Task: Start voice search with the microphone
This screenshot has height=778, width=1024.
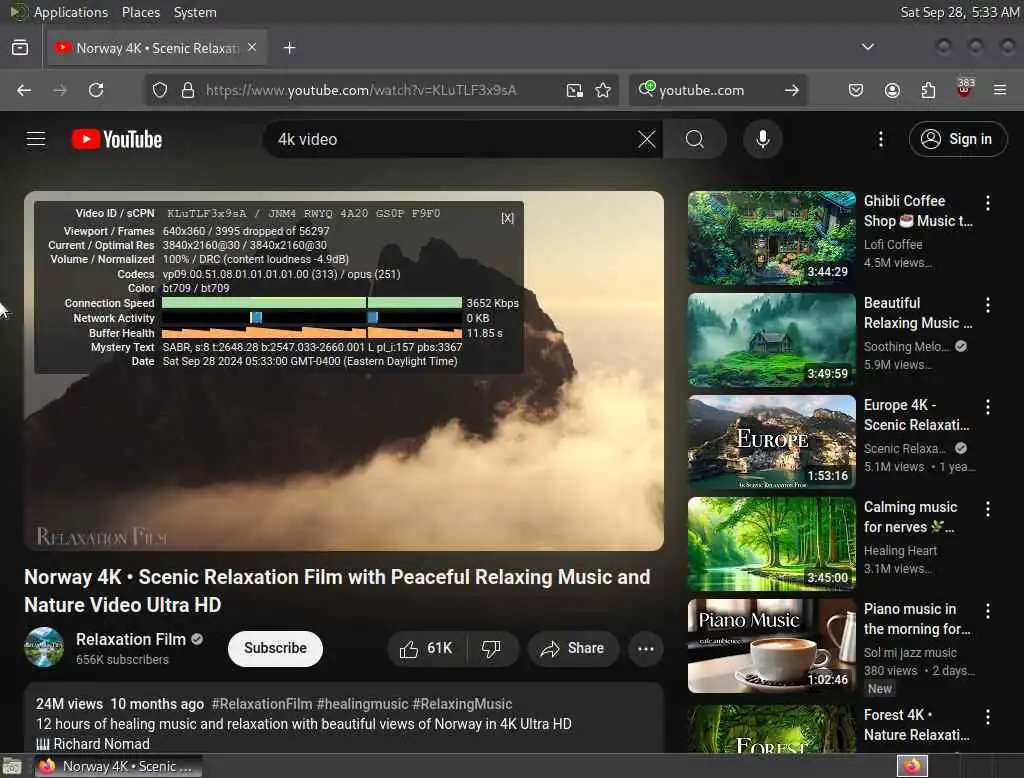Action: click(762, 139)
